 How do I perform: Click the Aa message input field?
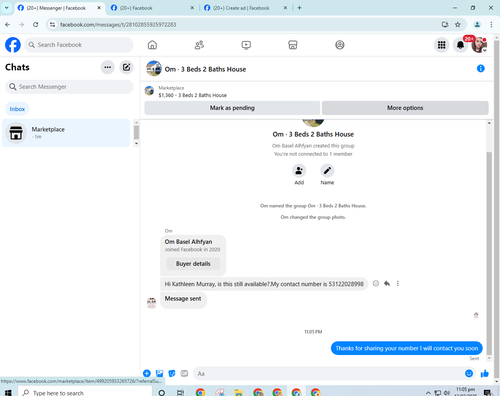pyautogui.click(x=328, y=374)
